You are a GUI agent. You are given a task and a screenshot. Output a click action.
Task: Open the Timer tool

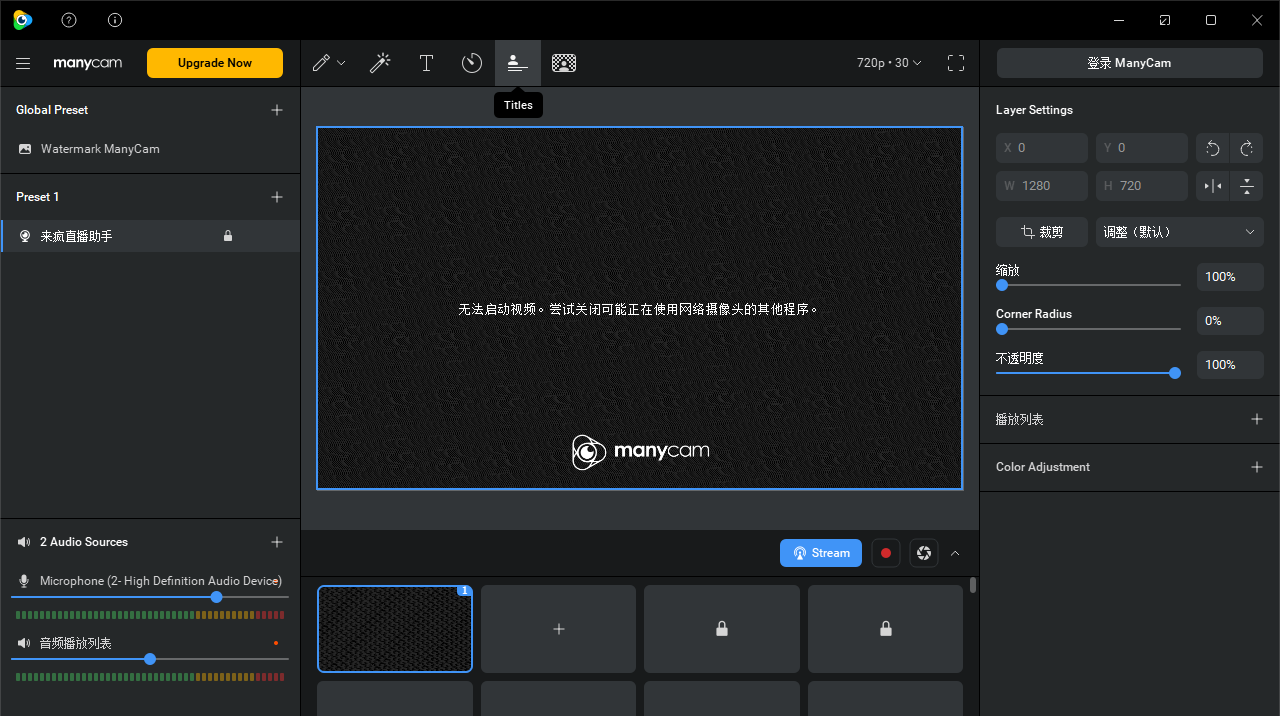[x=472, y=63]
